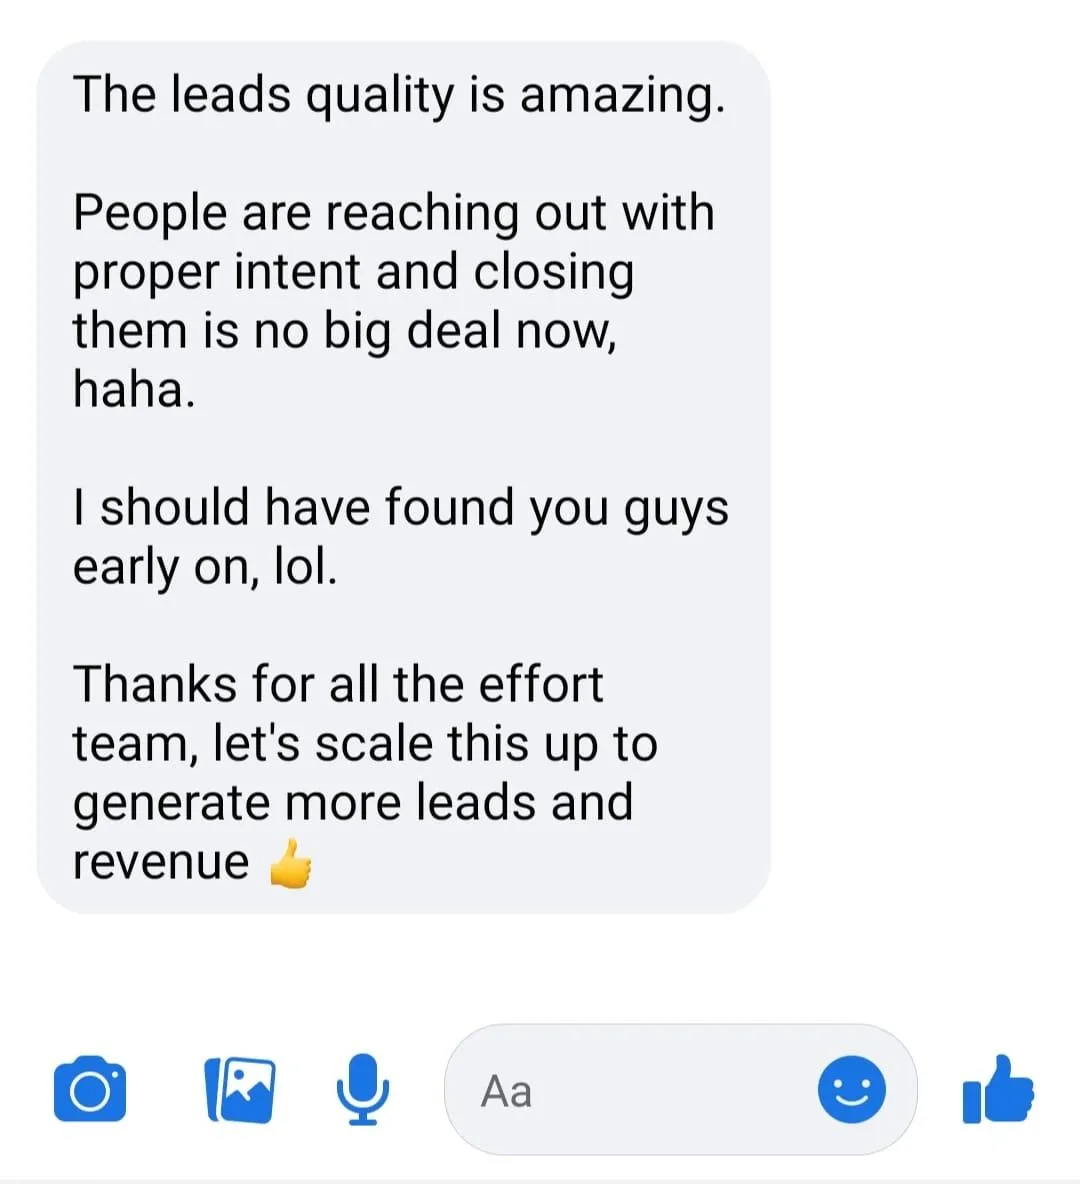Select the line 'The leads quality is amazing.'
Image resolution: width=1080 pixels, height=1184 pixels.
[x=399, y=98]
